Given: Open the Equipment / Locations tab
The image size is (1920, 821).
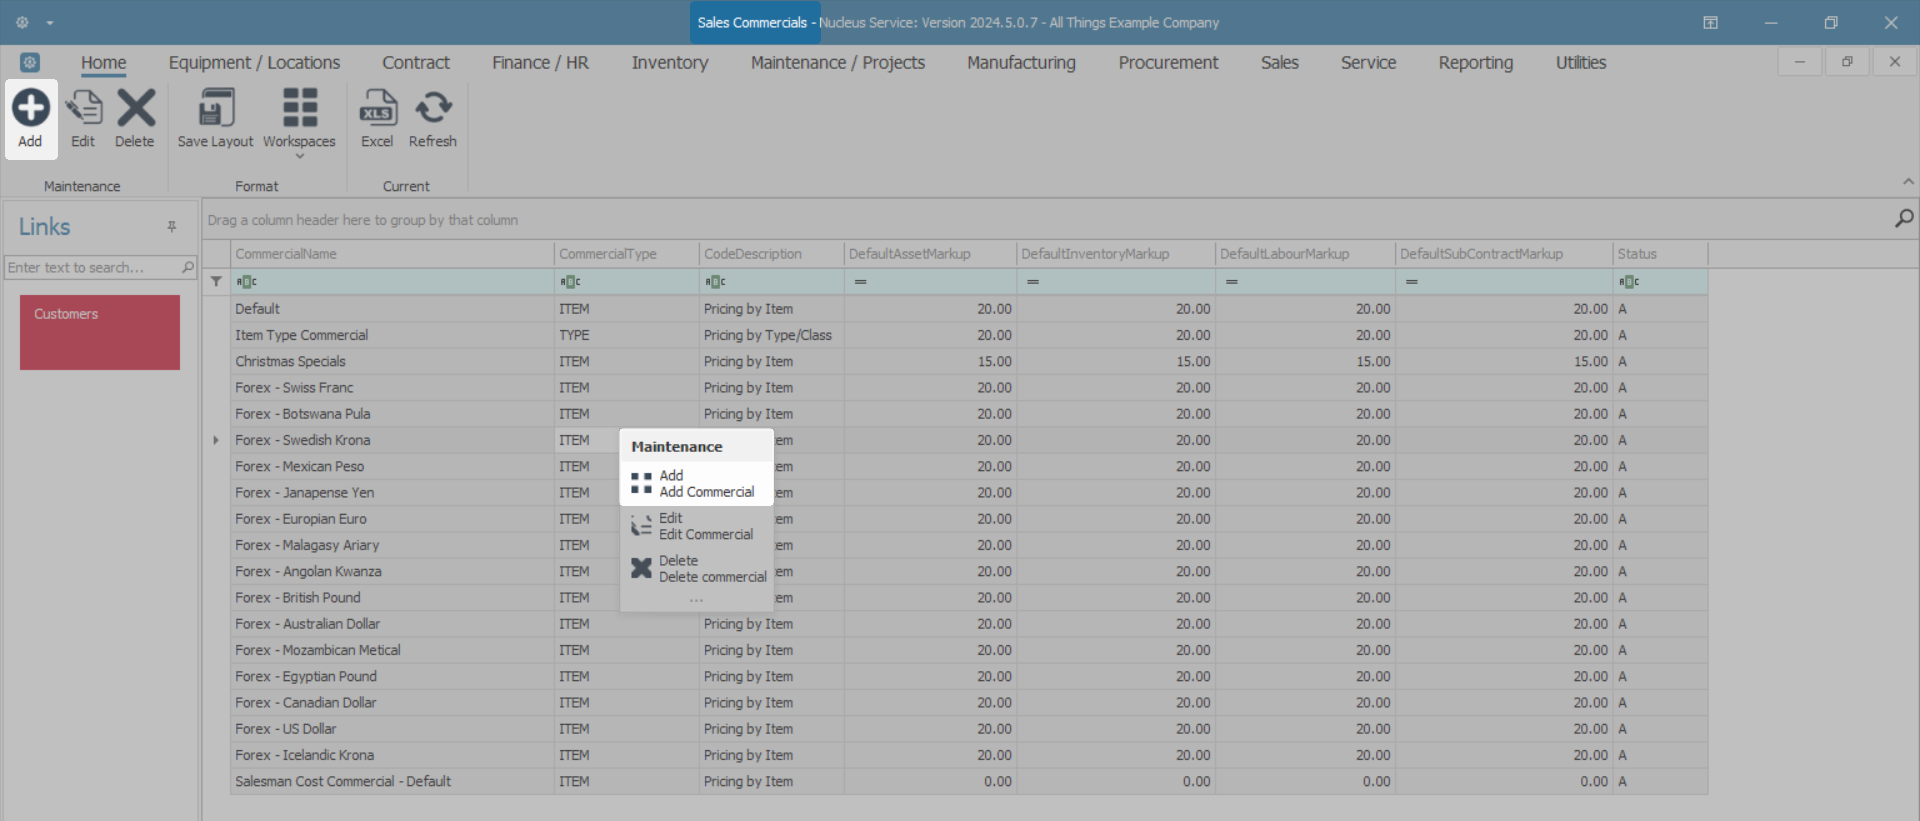Looking at the screenshot, I should coord(254,63).
